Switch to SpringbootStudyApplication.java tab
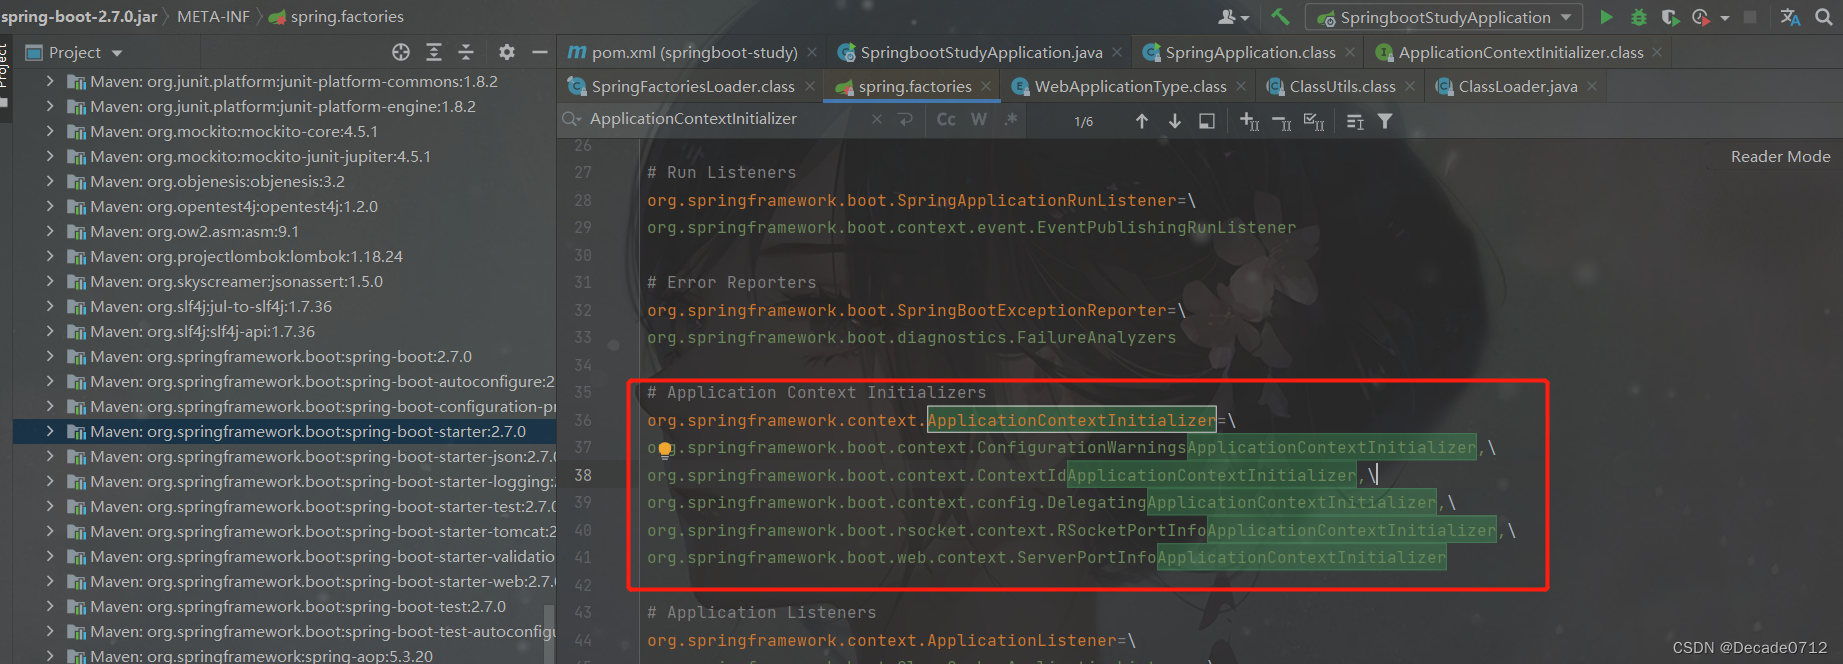The width and height of the screenshot is (1843, 664). click(x=980, y=52)
